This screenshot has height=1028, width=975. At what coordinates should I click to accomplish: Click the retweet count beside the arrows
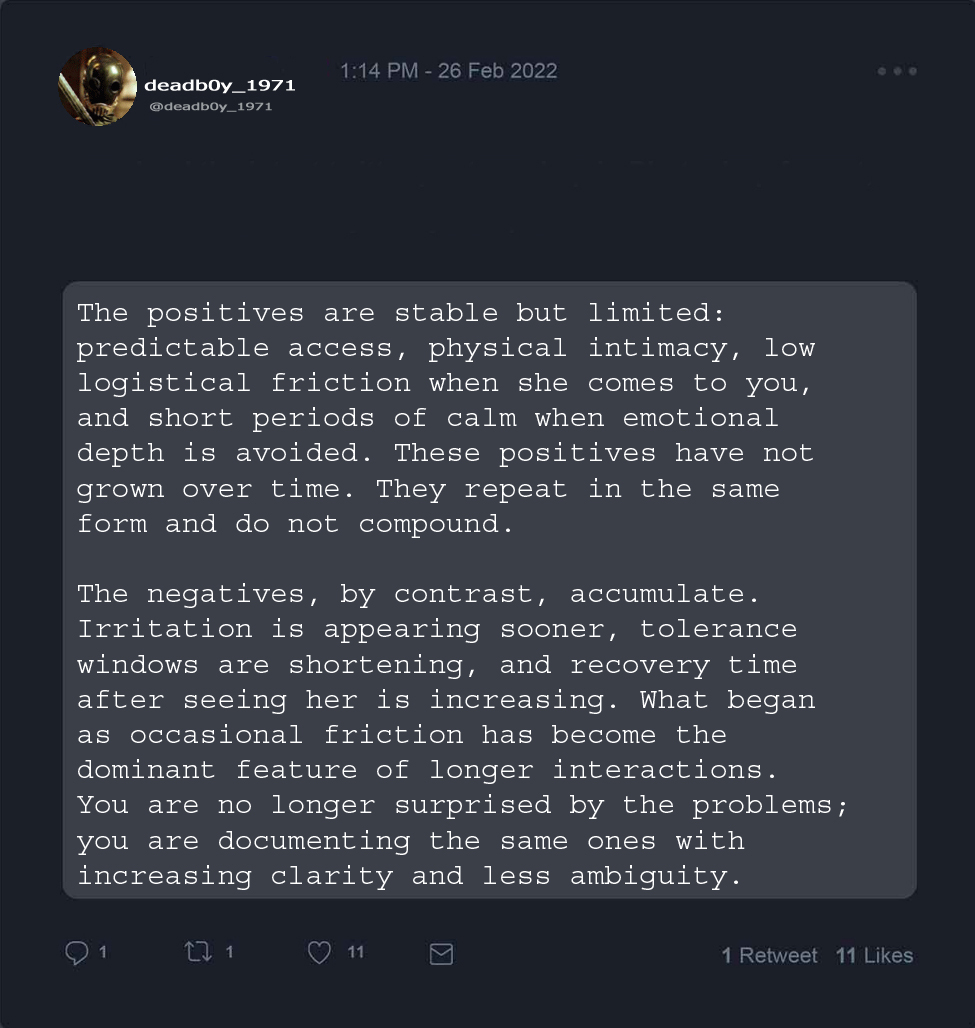[230, 953]
